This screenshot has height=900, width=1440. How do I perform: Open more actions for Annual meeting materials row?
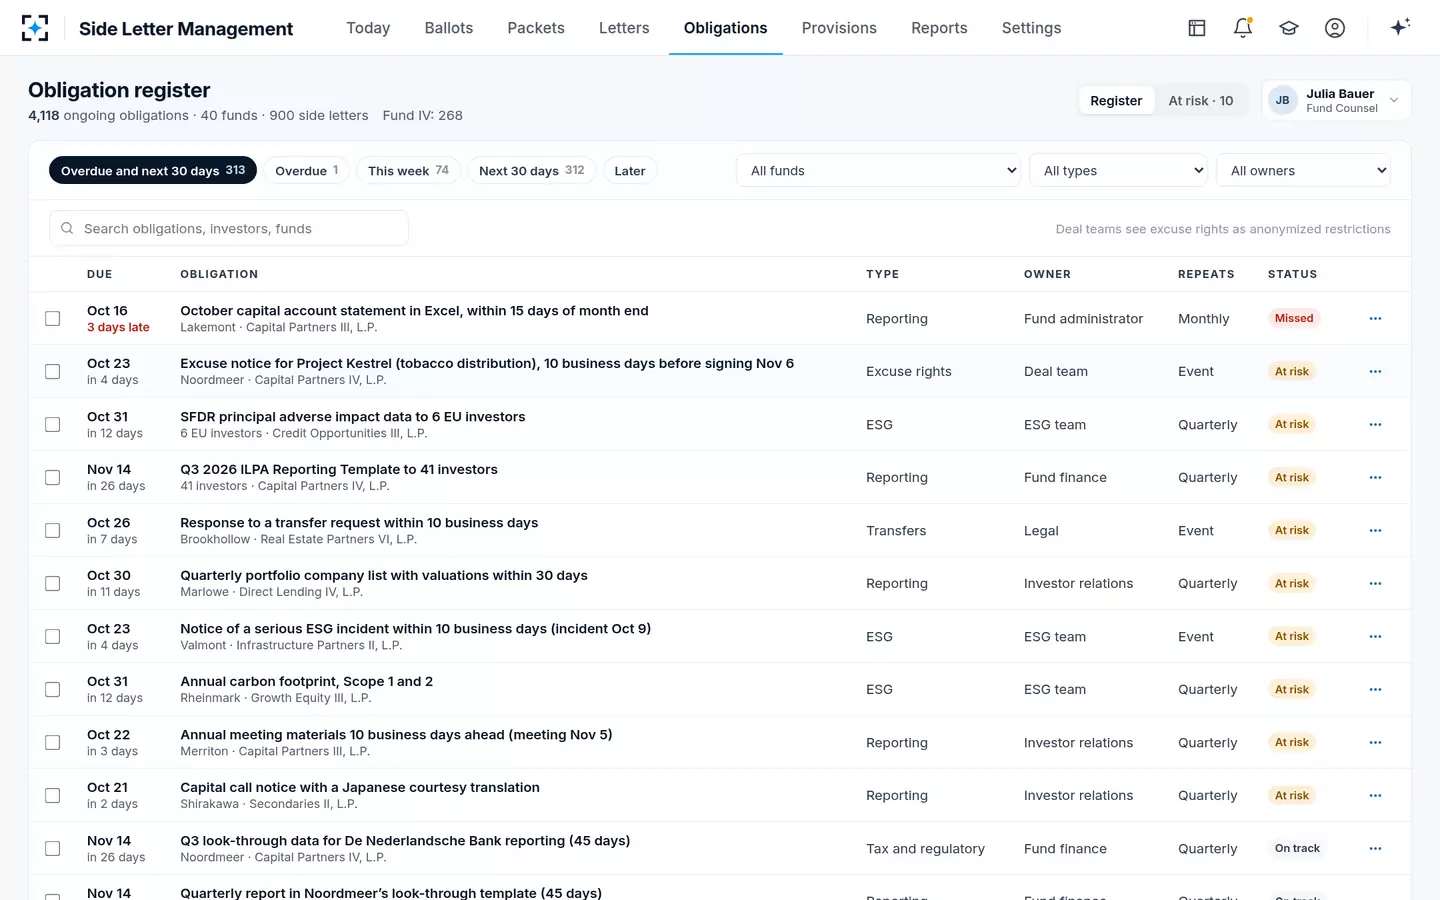(1375, 742)
